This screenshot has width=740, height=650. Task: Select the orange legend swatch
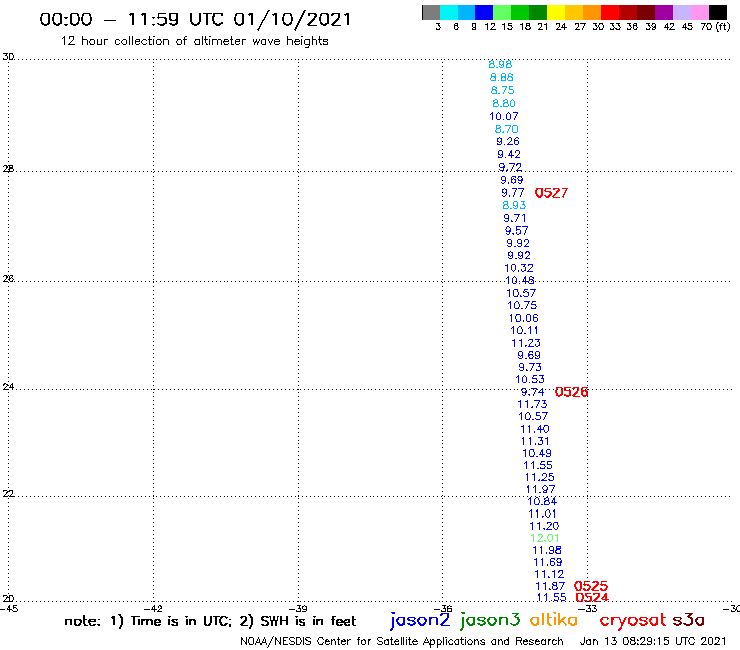click(x=592, y=12)
